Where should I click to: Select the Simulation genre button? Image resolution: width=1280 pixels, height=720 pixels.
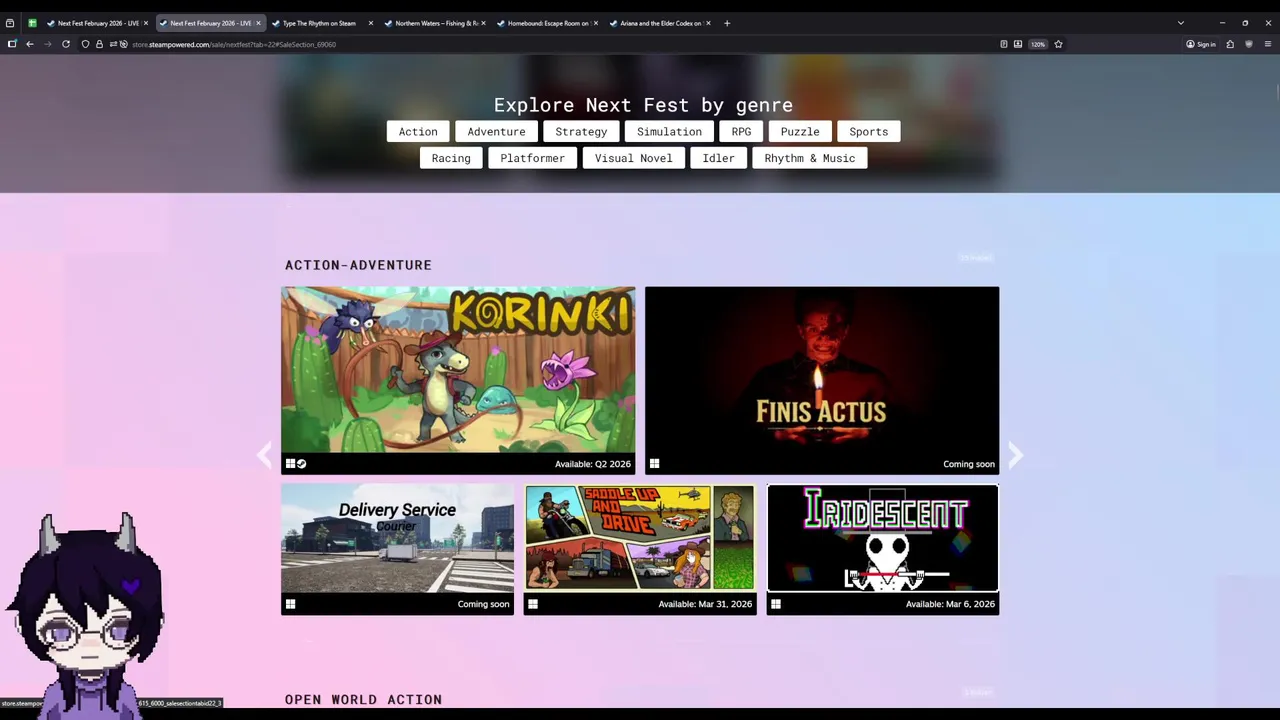(x=669, y=131)
